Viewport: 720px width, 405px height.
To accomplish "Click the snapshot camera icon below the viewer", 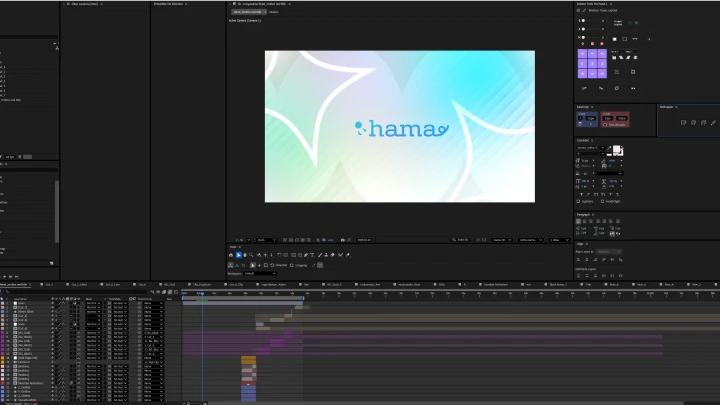I will [x=343, y=240].
